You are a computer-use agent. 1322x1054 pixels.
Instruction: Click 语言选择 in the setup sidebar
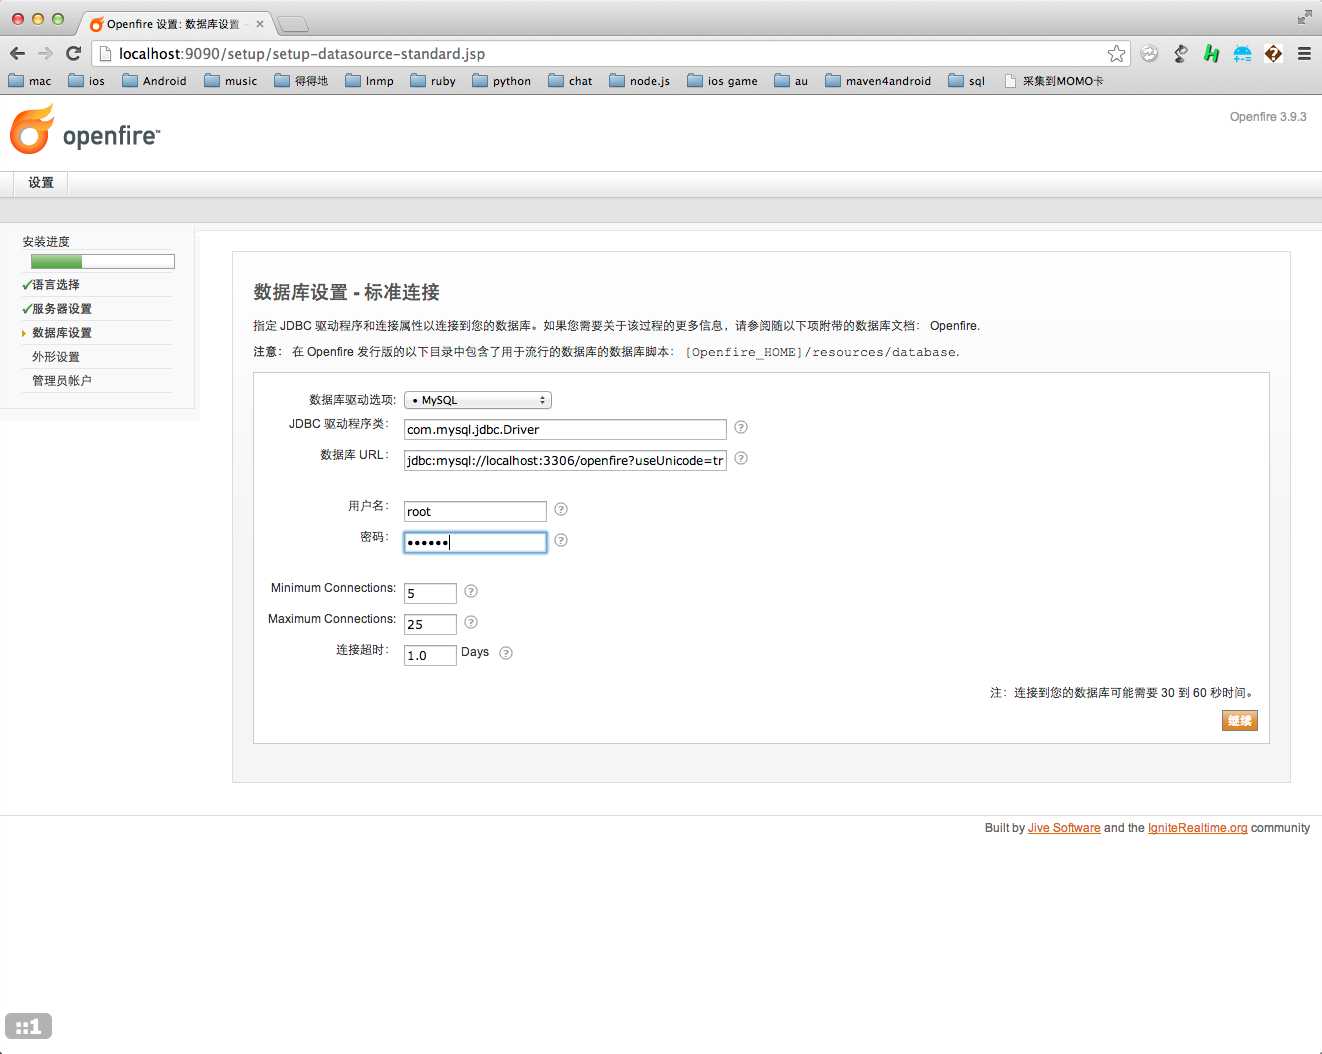click(56, 285)
